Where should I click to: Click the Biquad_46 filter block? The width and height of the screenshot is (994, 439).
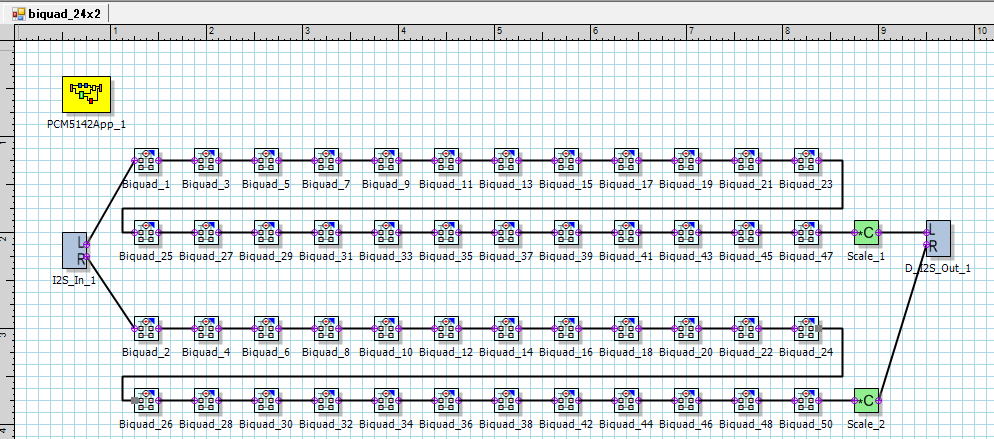[x=686, y=400]
